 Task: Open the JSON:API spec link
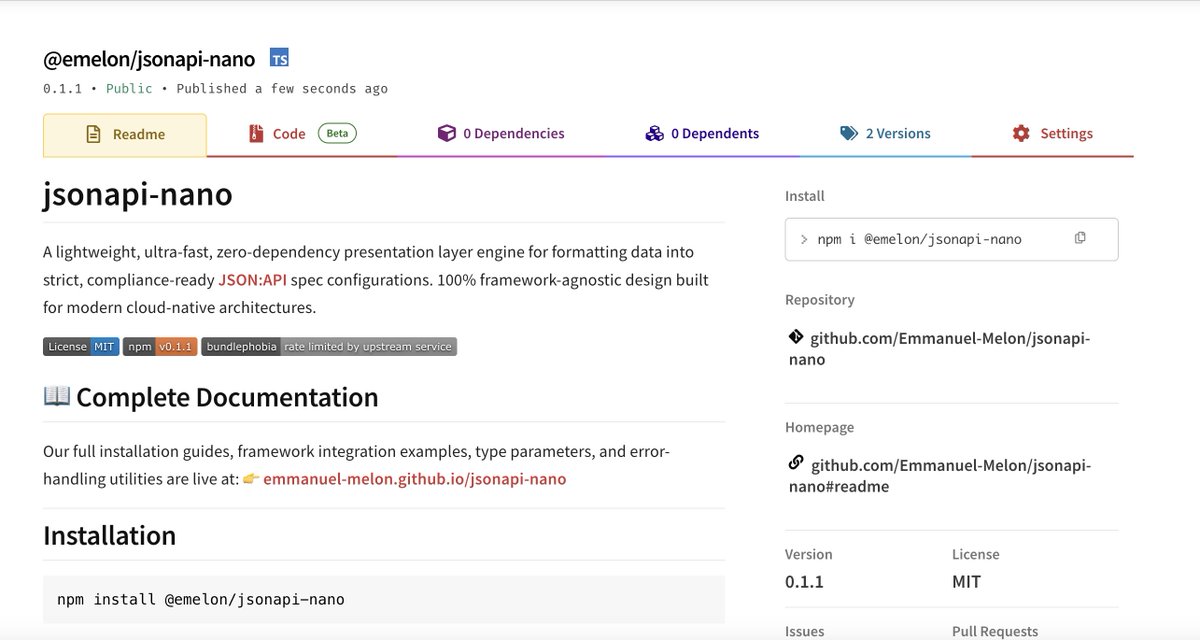[x=252, y=280]
